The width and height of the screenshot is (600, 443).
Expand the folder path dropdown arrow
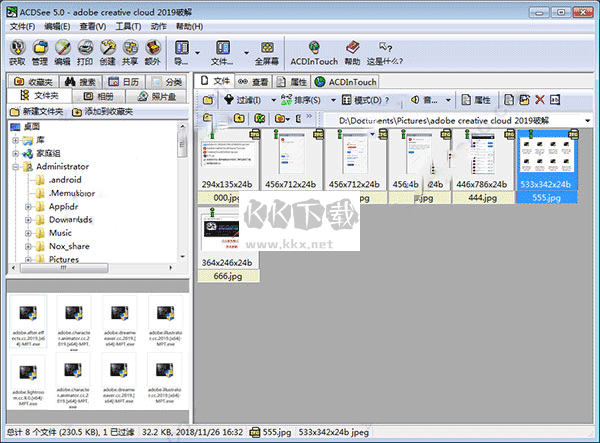(x=587, y=121)
